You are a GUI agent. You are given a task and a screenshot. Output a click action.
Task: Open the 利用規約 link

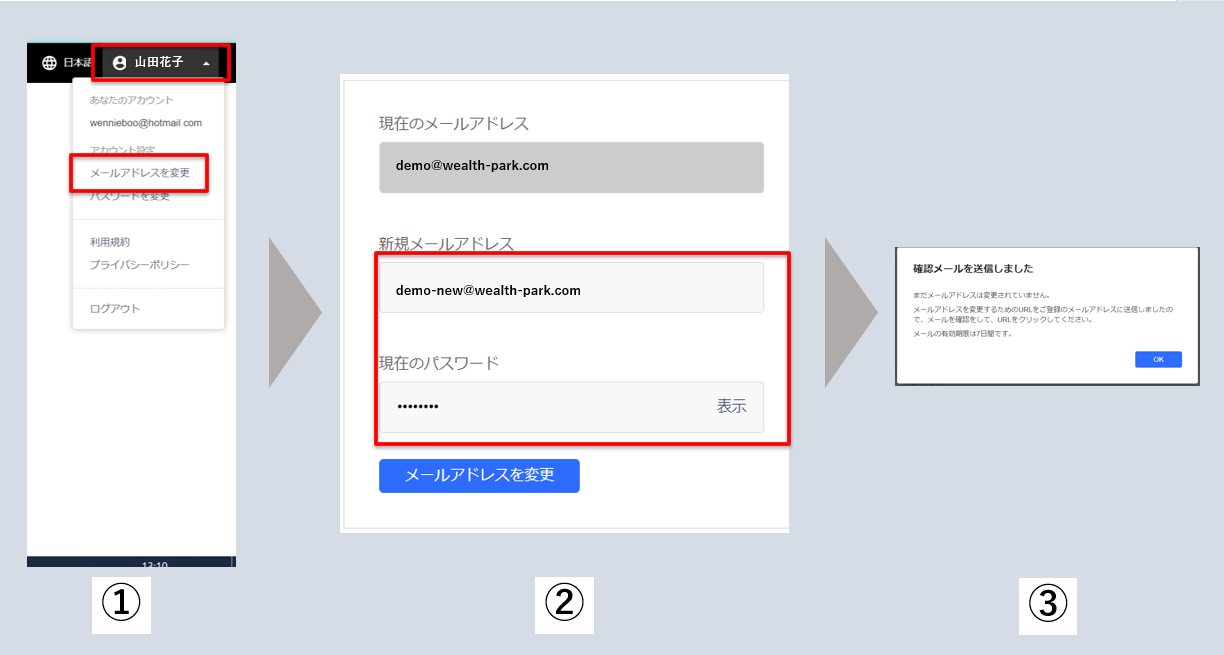coord(110,242)
